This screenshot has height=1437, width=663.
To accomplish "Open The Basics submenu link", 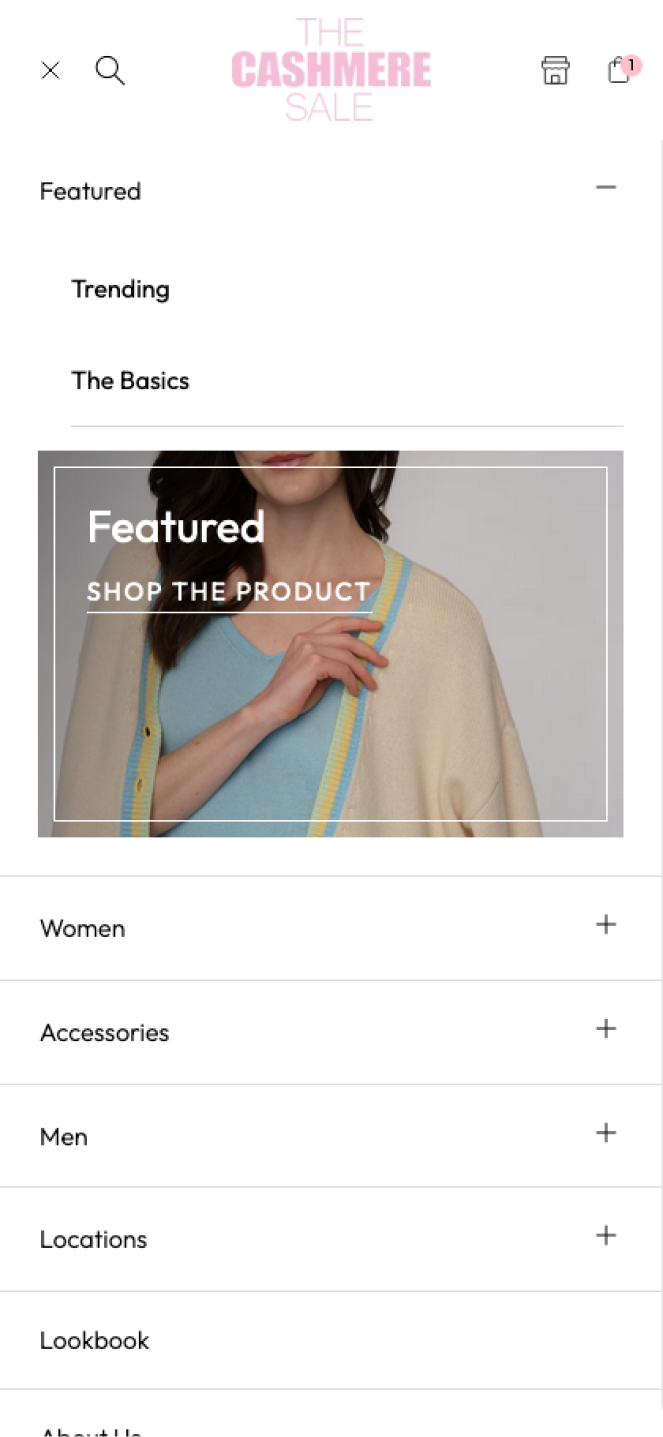I will pyautogui.click(x=130, y=380).
